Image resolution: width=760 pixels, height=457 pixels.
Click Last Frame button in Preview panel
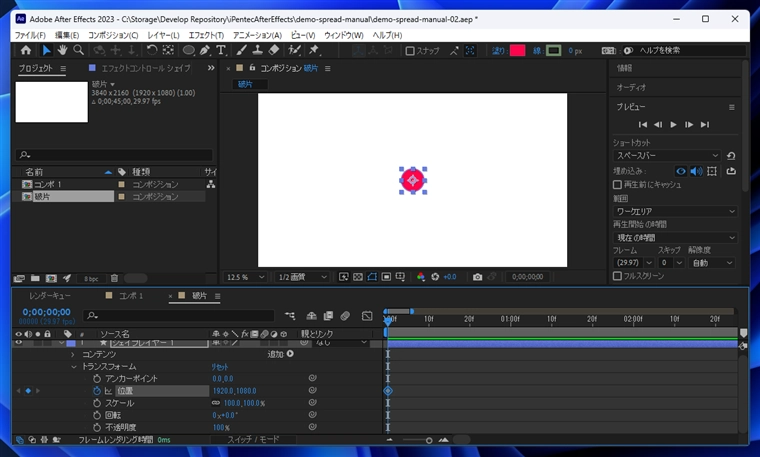[x=705, y=125]
